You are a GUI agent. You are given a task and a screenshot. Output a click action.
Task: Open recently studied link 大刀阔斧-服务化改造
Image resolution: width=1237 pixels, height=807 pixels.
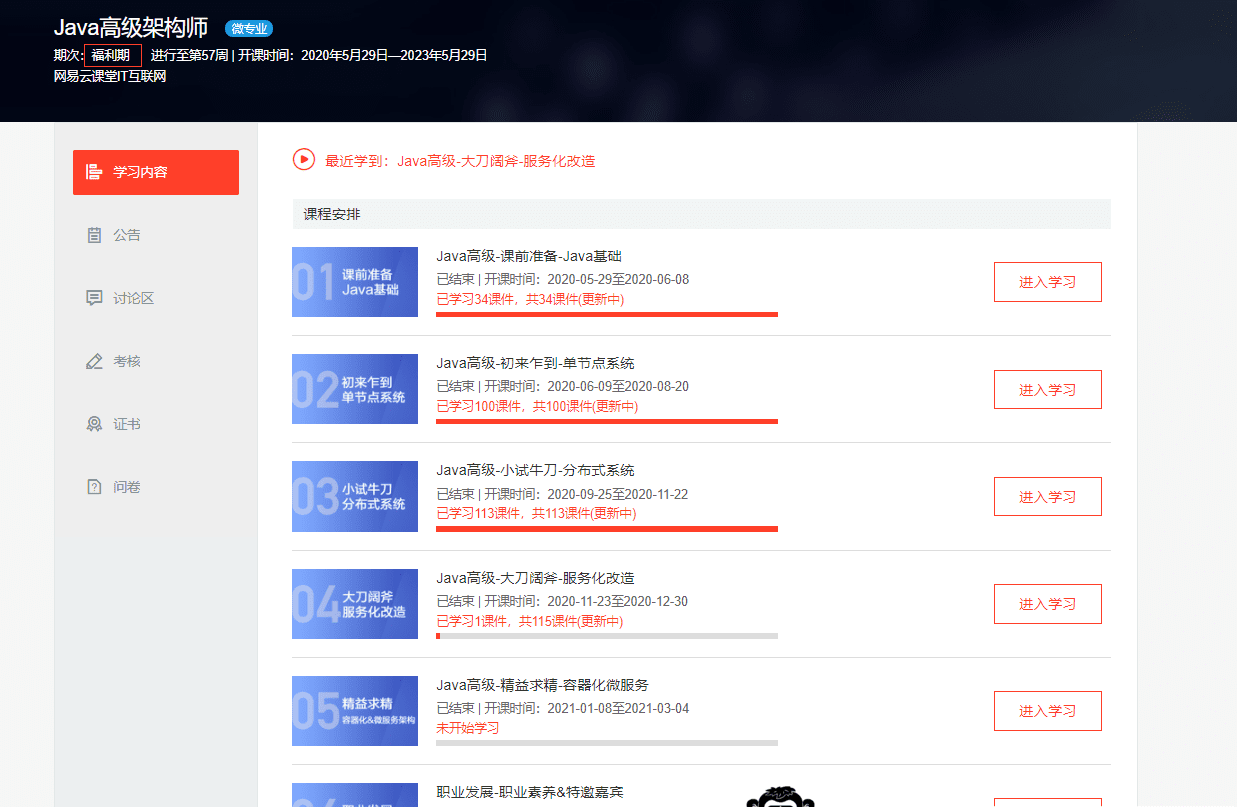pos(496,160)
